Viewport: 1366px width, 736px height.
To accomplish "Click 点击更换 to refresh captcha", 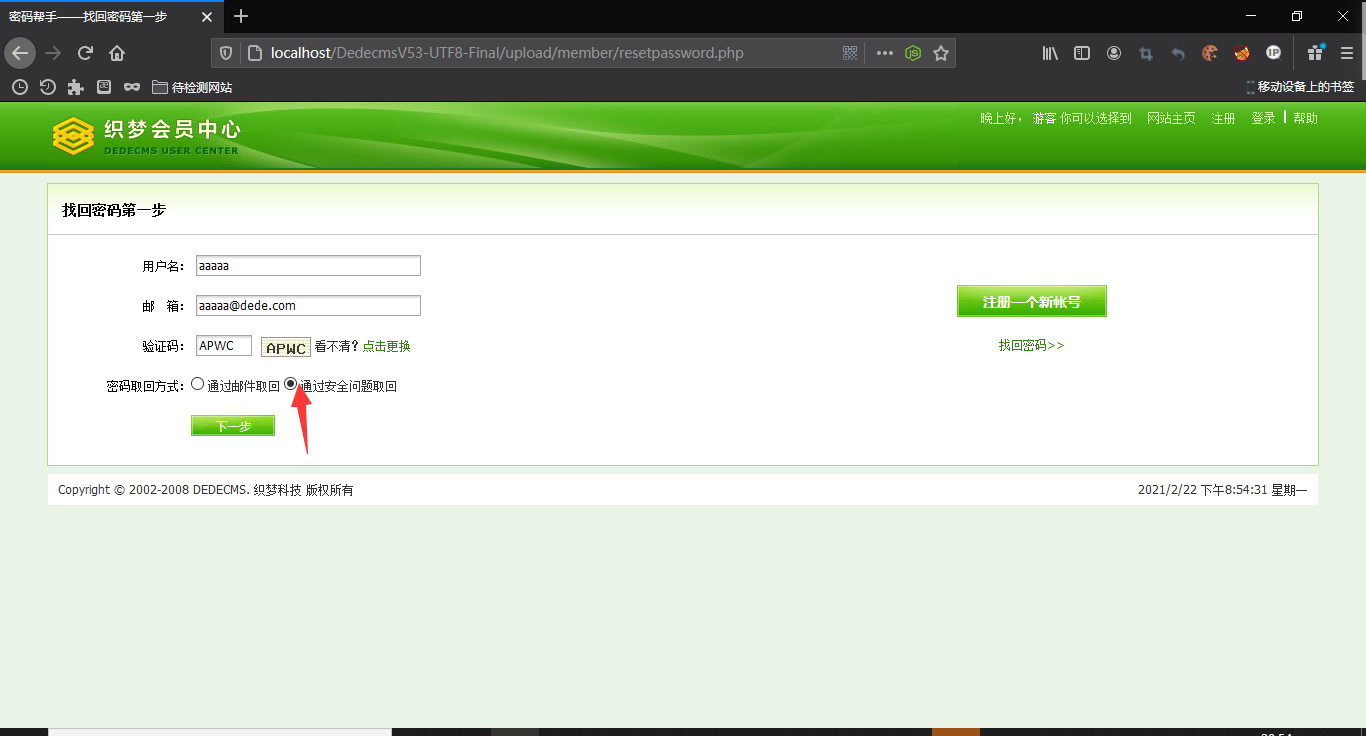I will (x=386, y=346).
